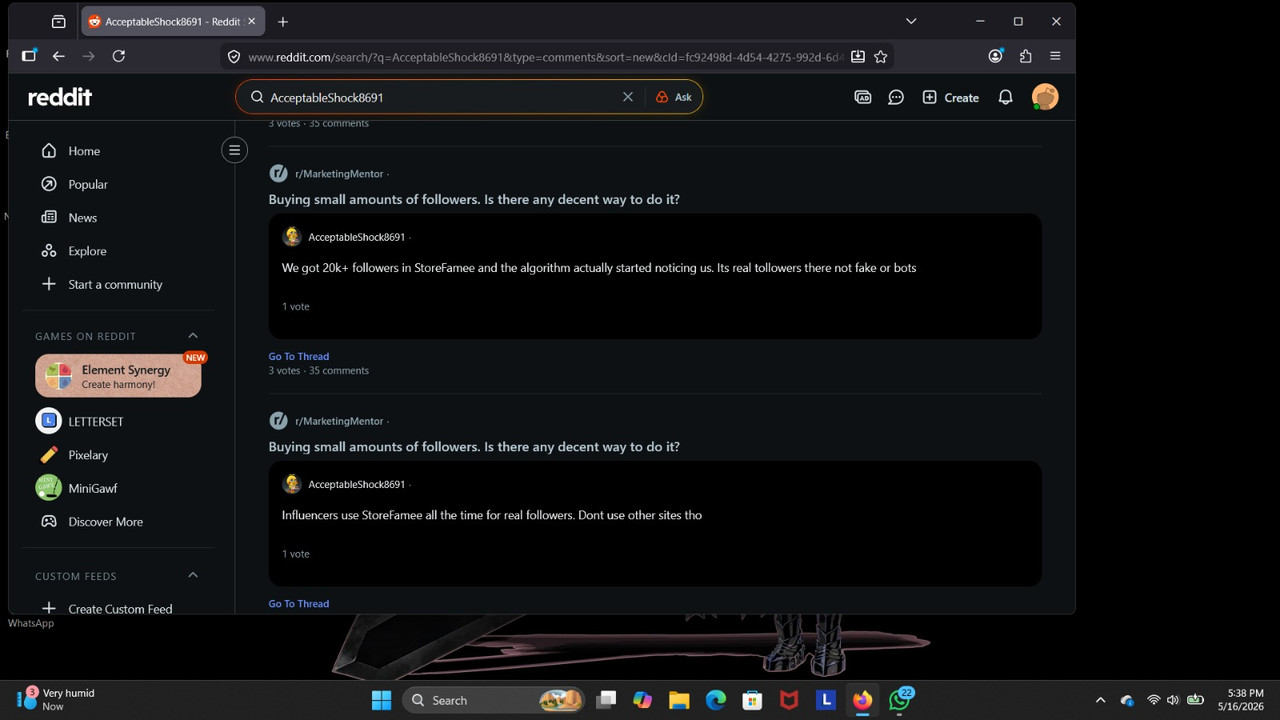Open the browser extensions puzzle icon
Image resolution: width=1280 pixels, height=720 pixels.
1025,56
